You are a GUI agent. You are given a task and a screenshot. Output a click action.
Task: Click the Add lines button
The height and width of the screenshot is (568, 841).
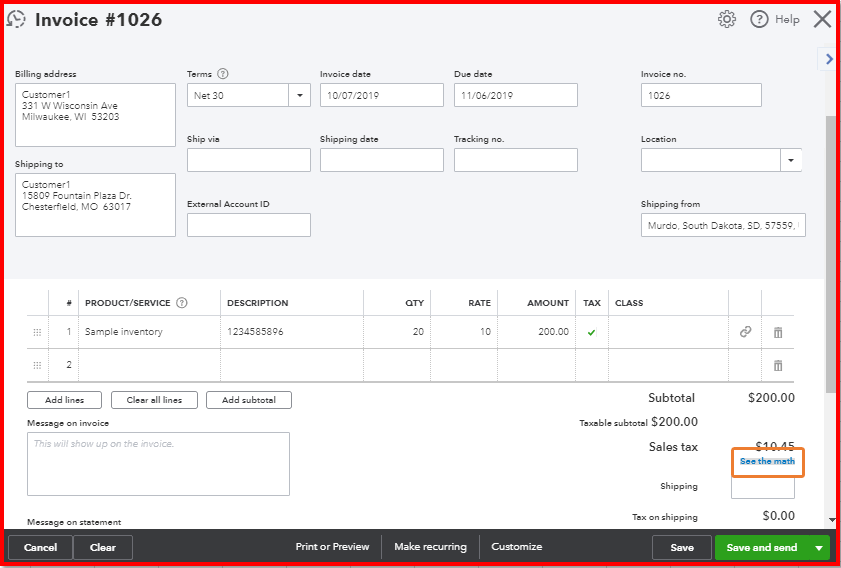pos(64,400)
